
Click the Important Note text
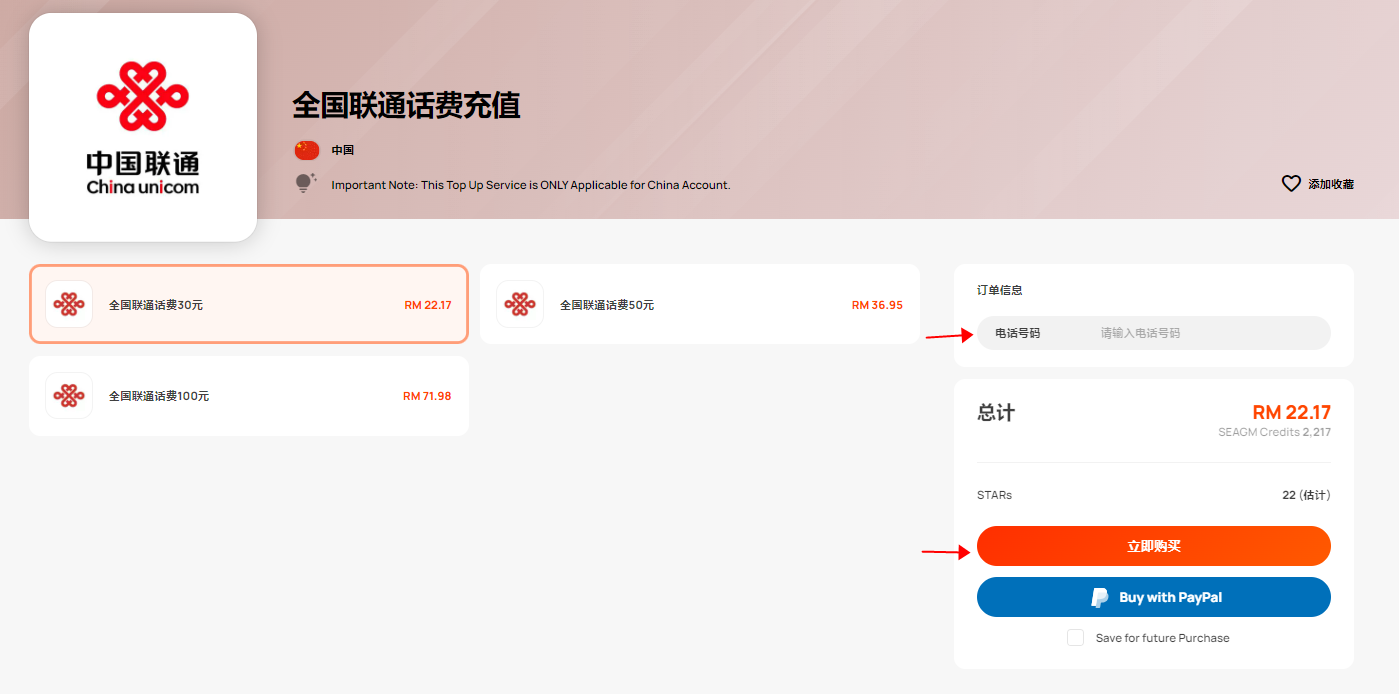click(531, 185)
